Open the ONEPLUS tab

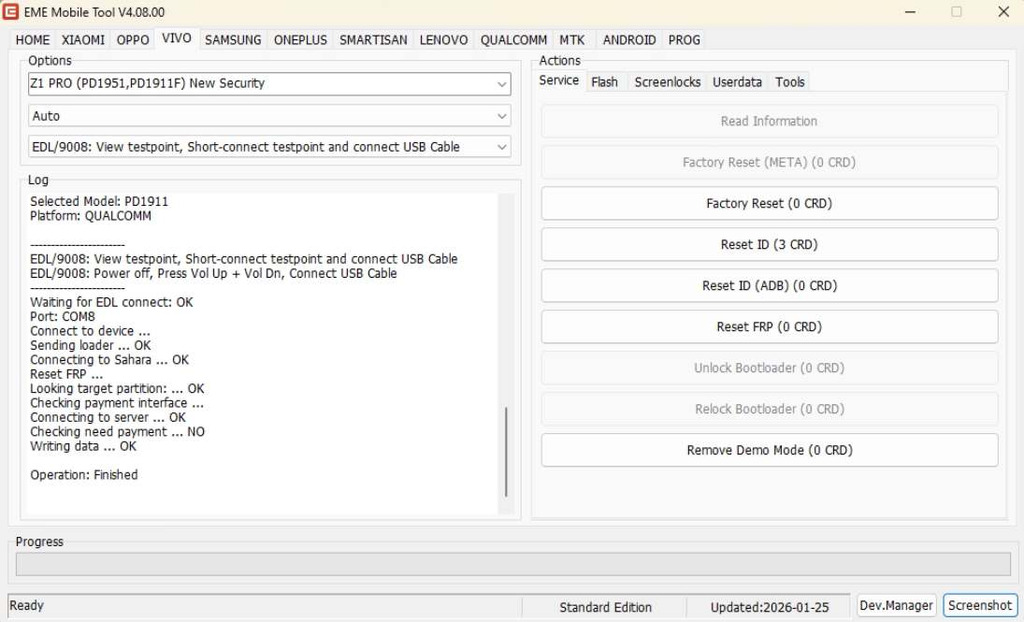pos(300,40)
